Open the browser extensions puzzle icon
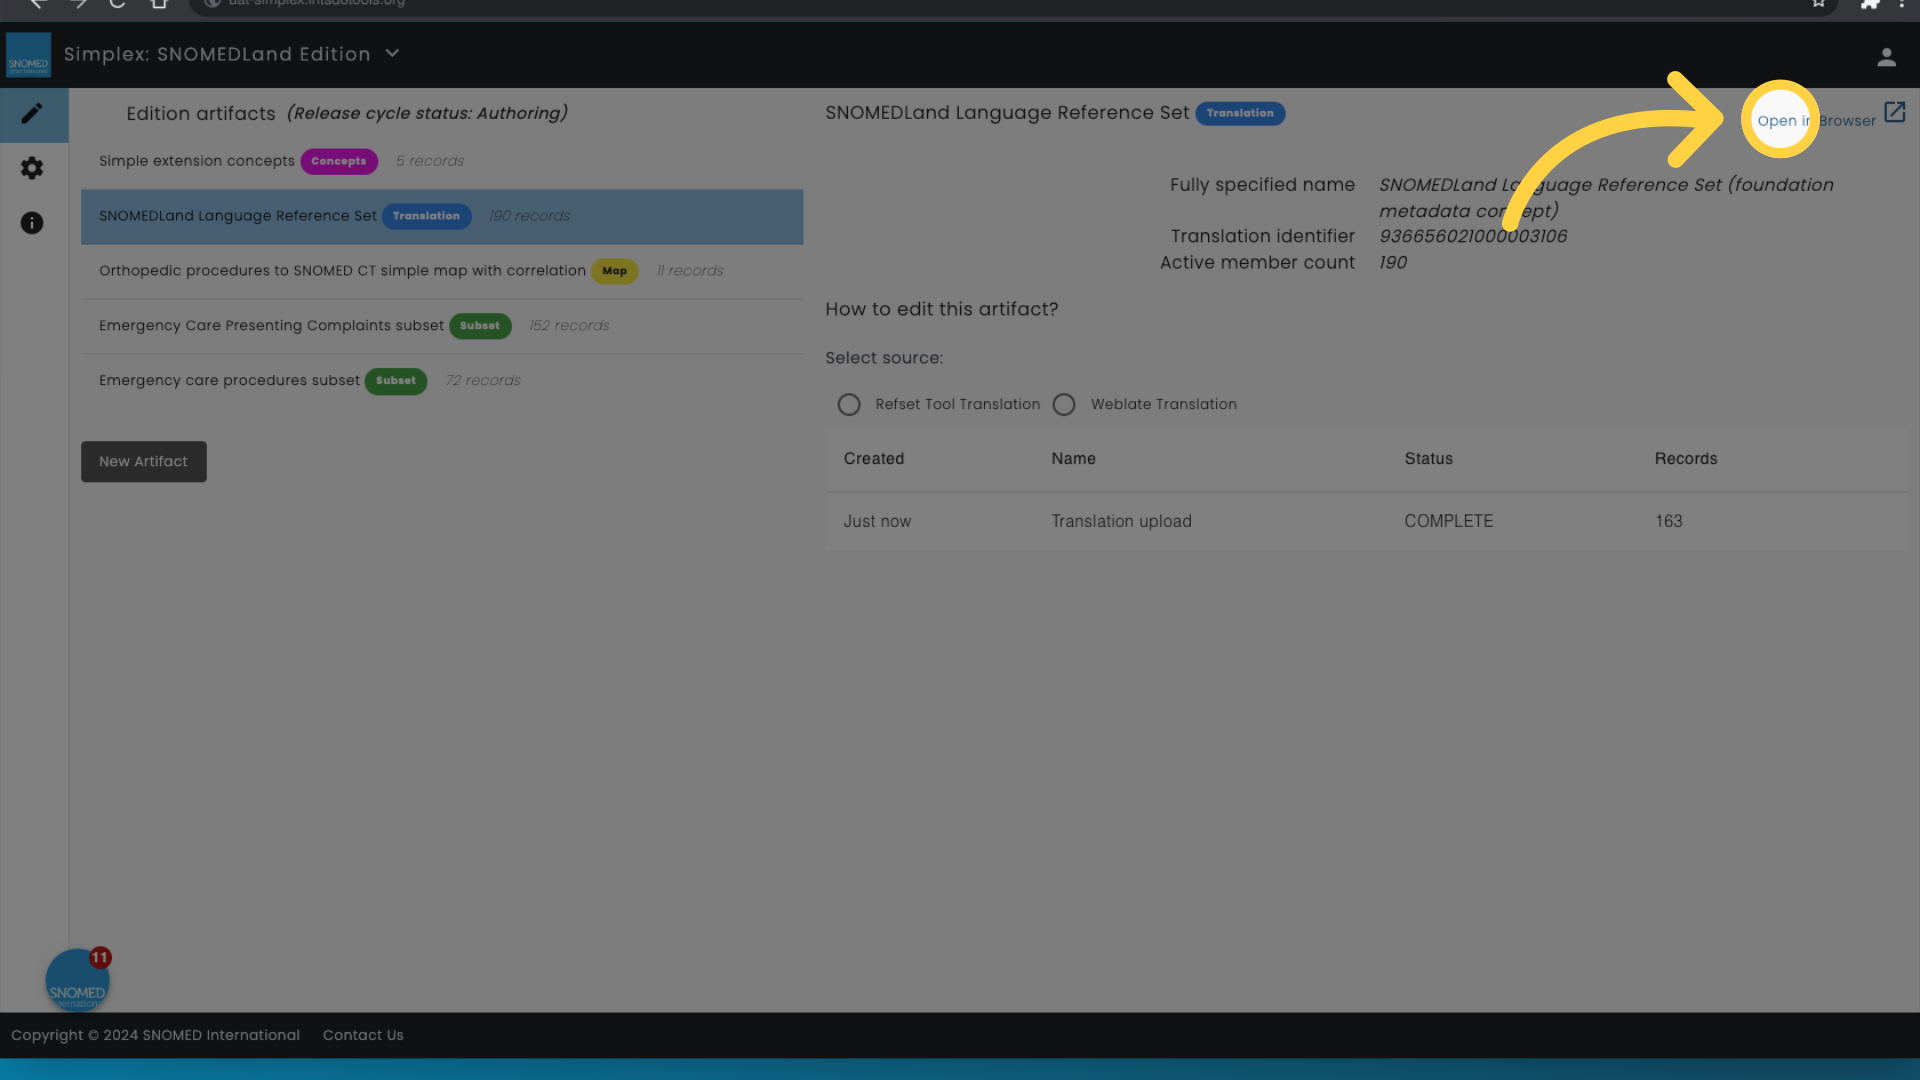 pos(1869,4)
